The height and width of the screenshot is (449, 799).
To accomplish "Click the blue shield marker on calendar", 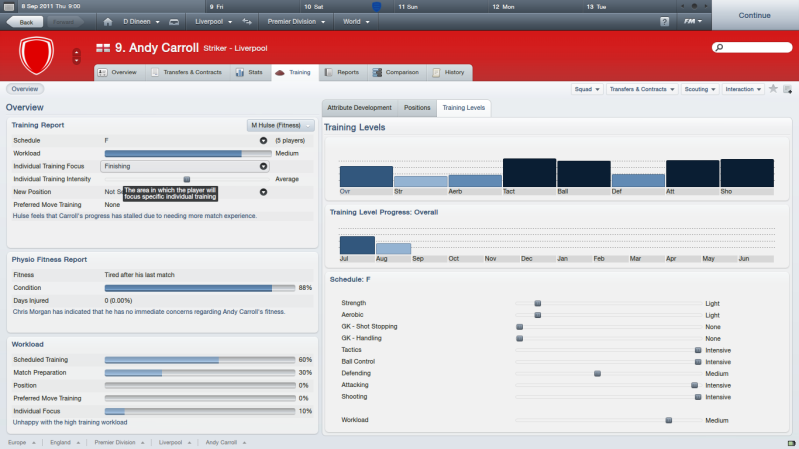I will [377, 7].
